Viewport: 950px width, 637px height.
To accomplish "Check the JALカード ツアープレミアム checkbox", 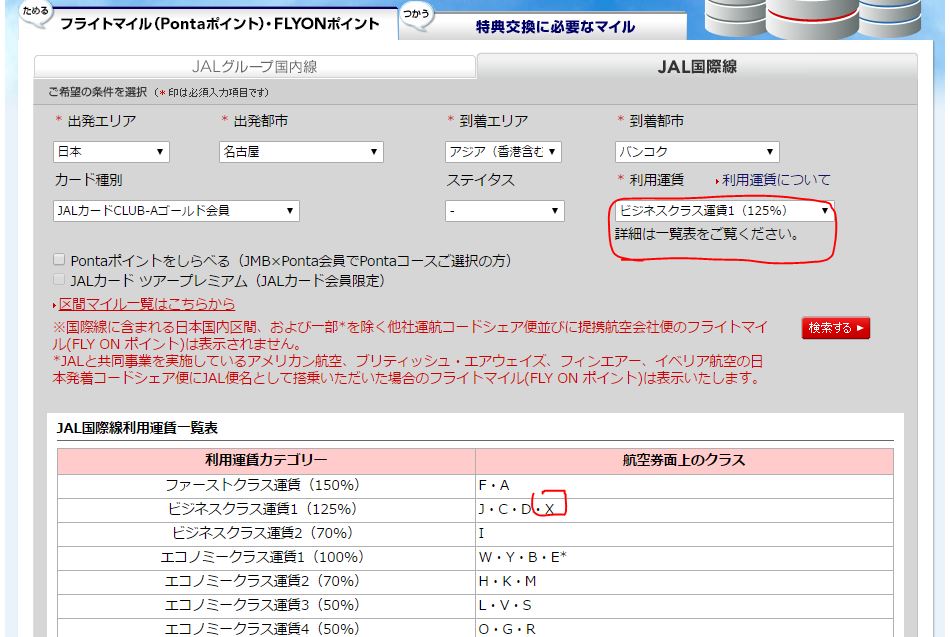I will click(59, 279).
